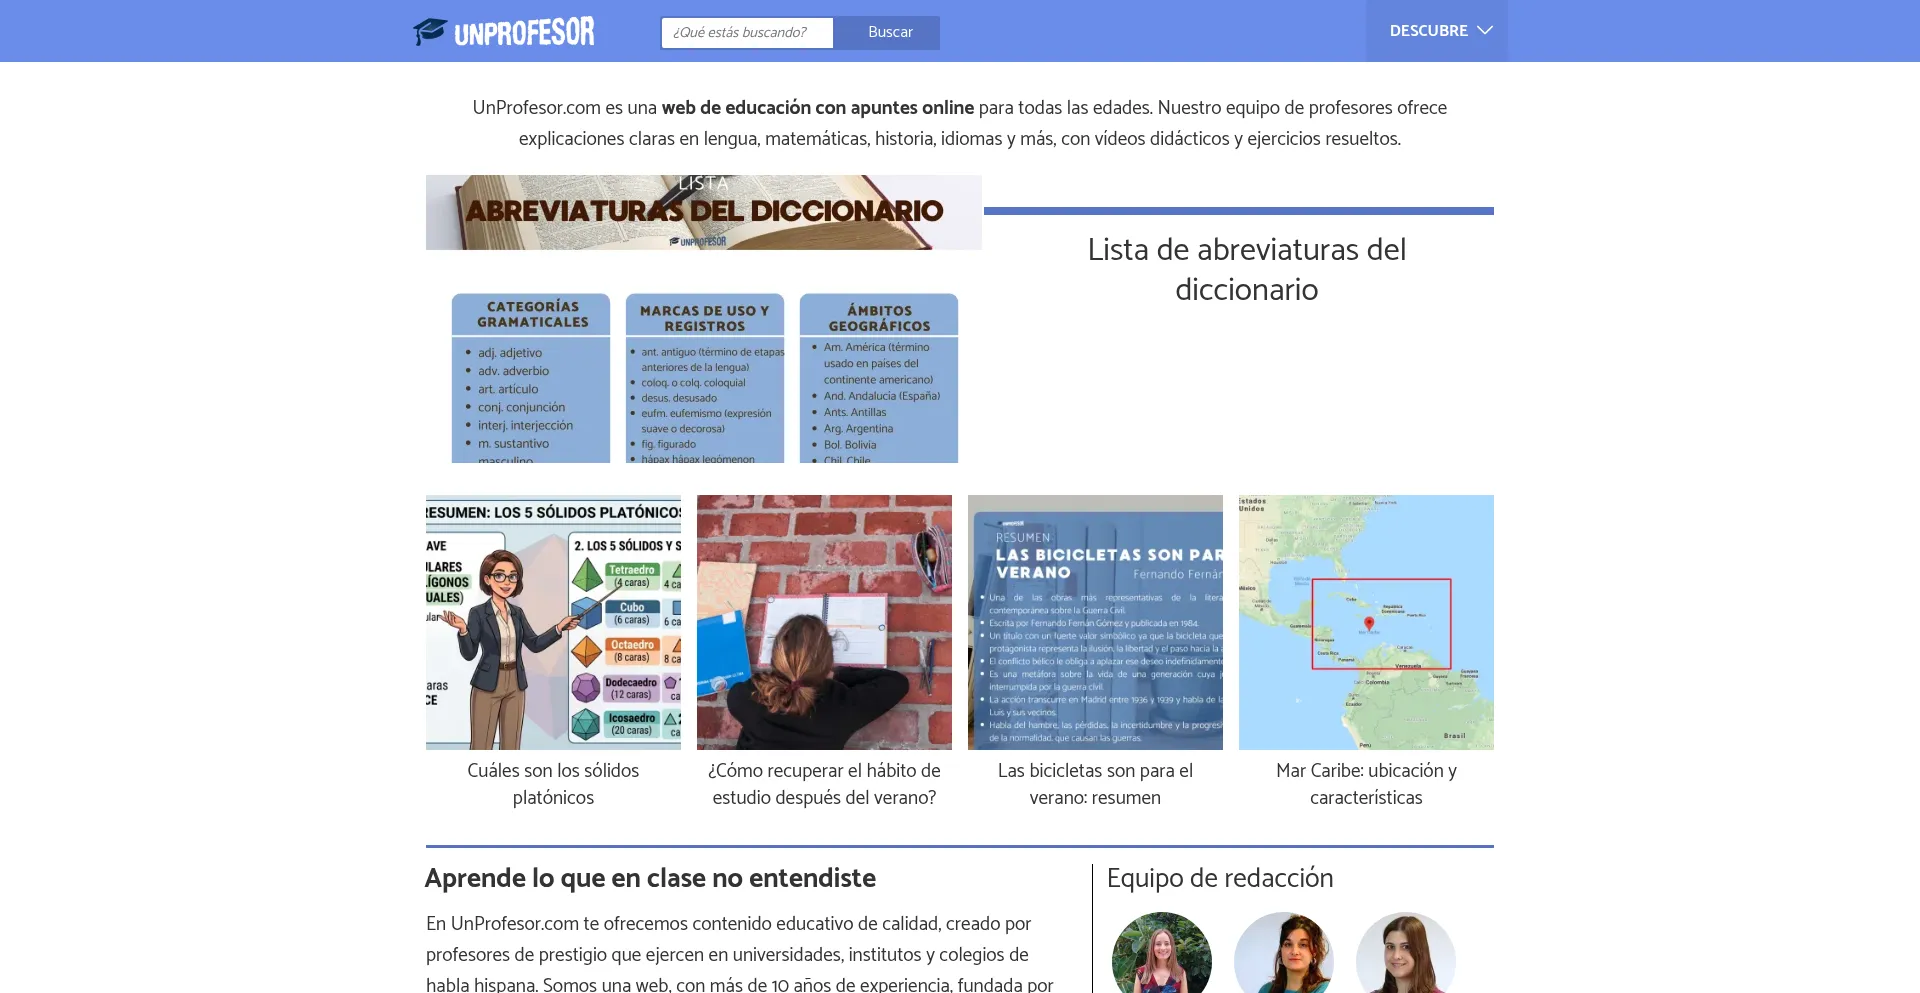Open 'Cuáles son los sólidos platónicos' link
Viewport: 1920px width, 993px height.
tap(553, 784)
